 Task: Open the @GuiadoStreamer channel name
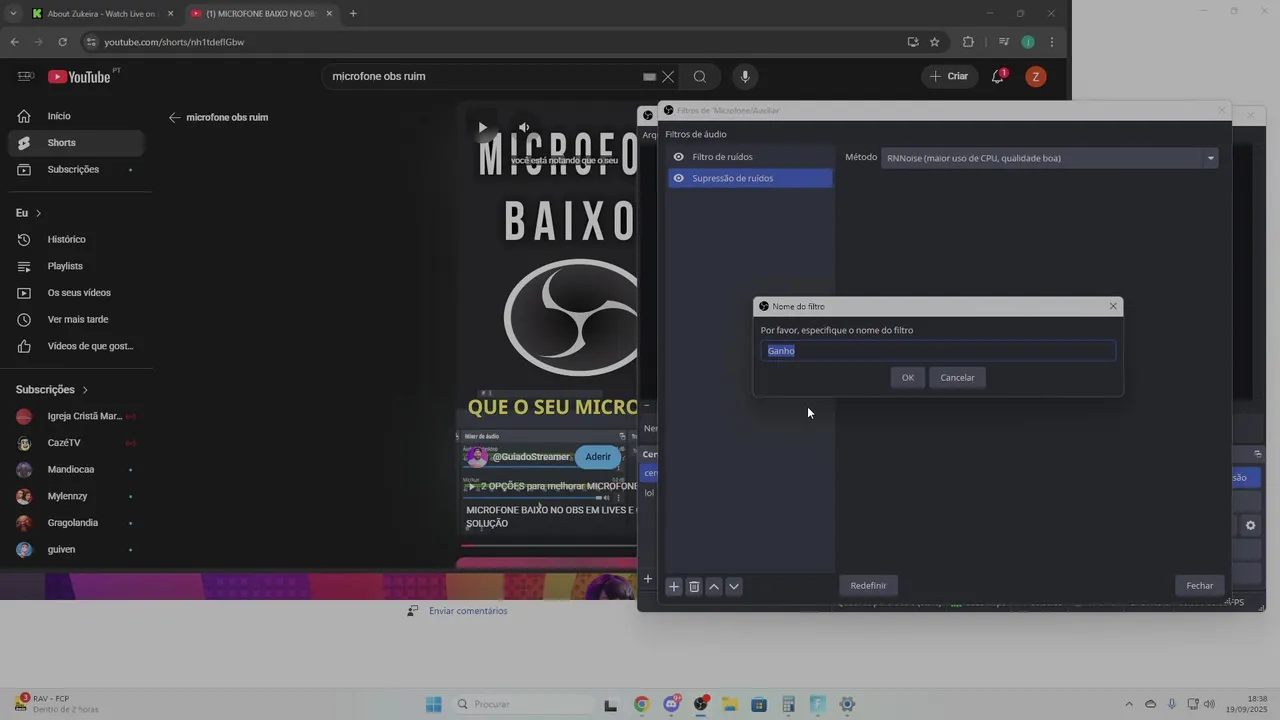[x=531, y=457]
